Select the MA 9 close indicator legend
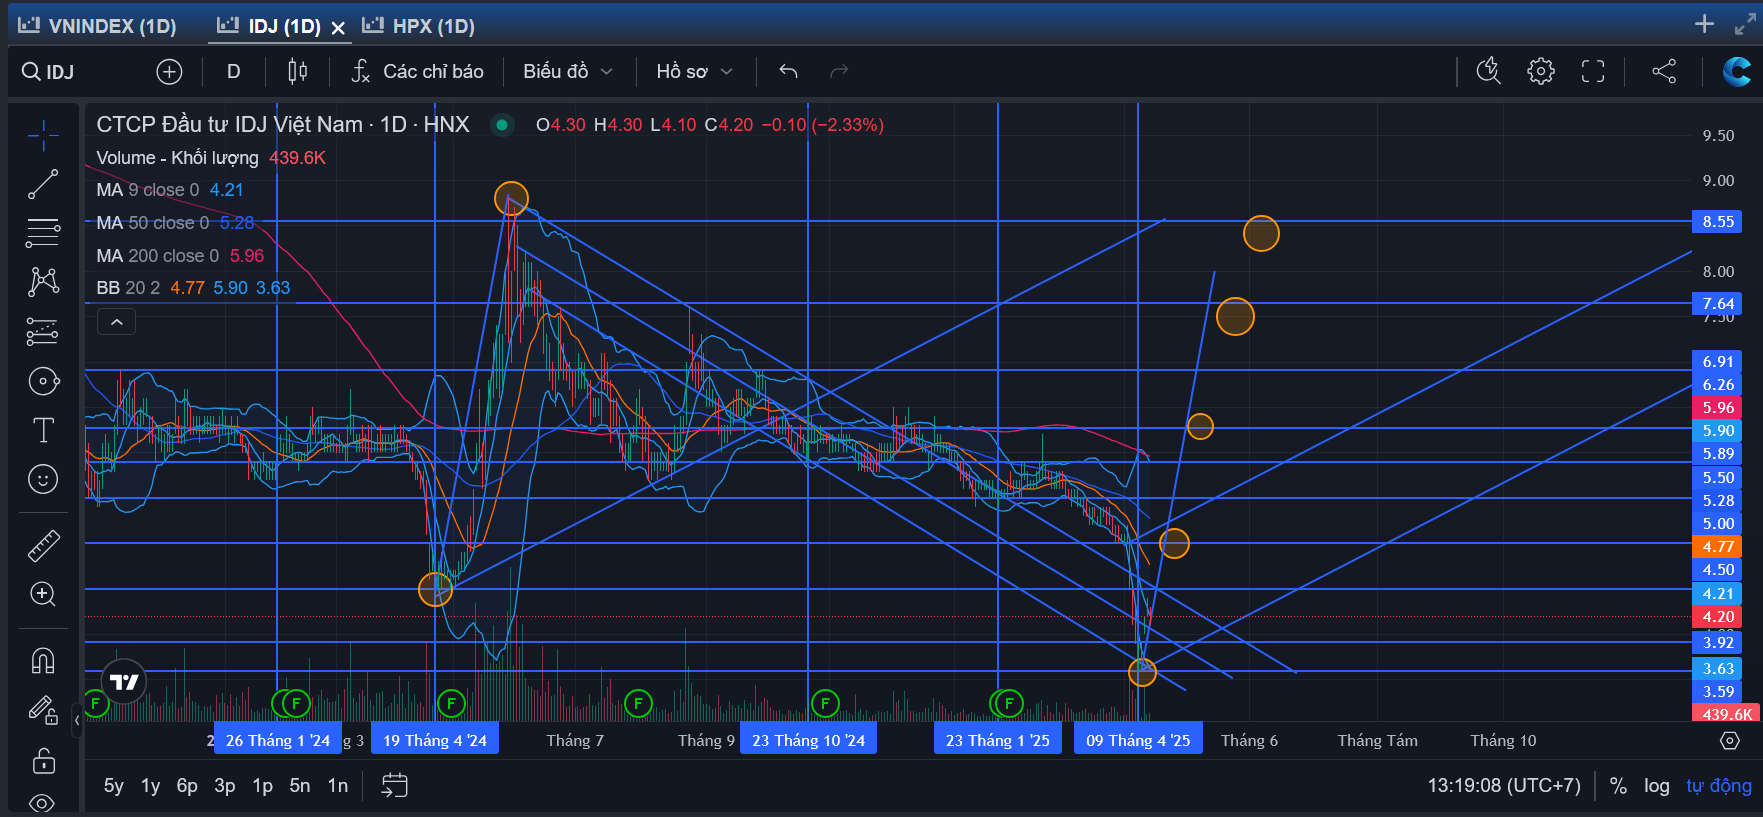1763x817 pixels. click(170, 190)
